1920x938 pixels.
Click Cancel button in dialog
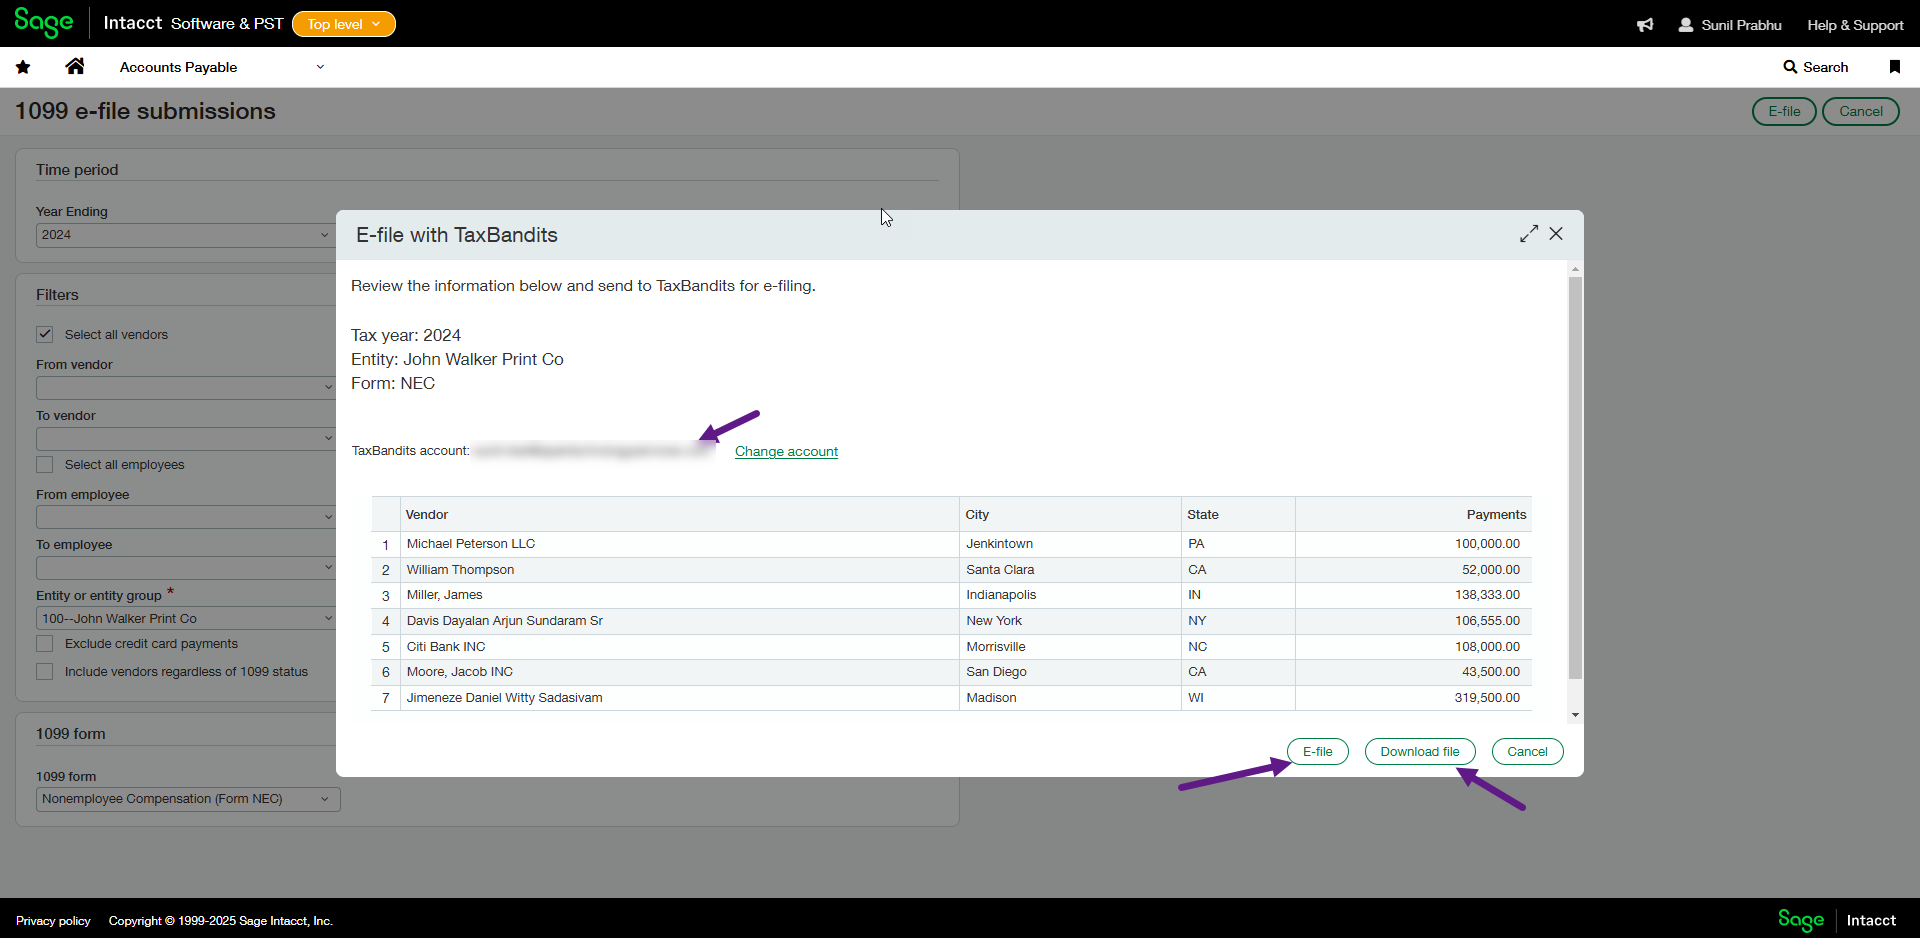pos(1527,752)
